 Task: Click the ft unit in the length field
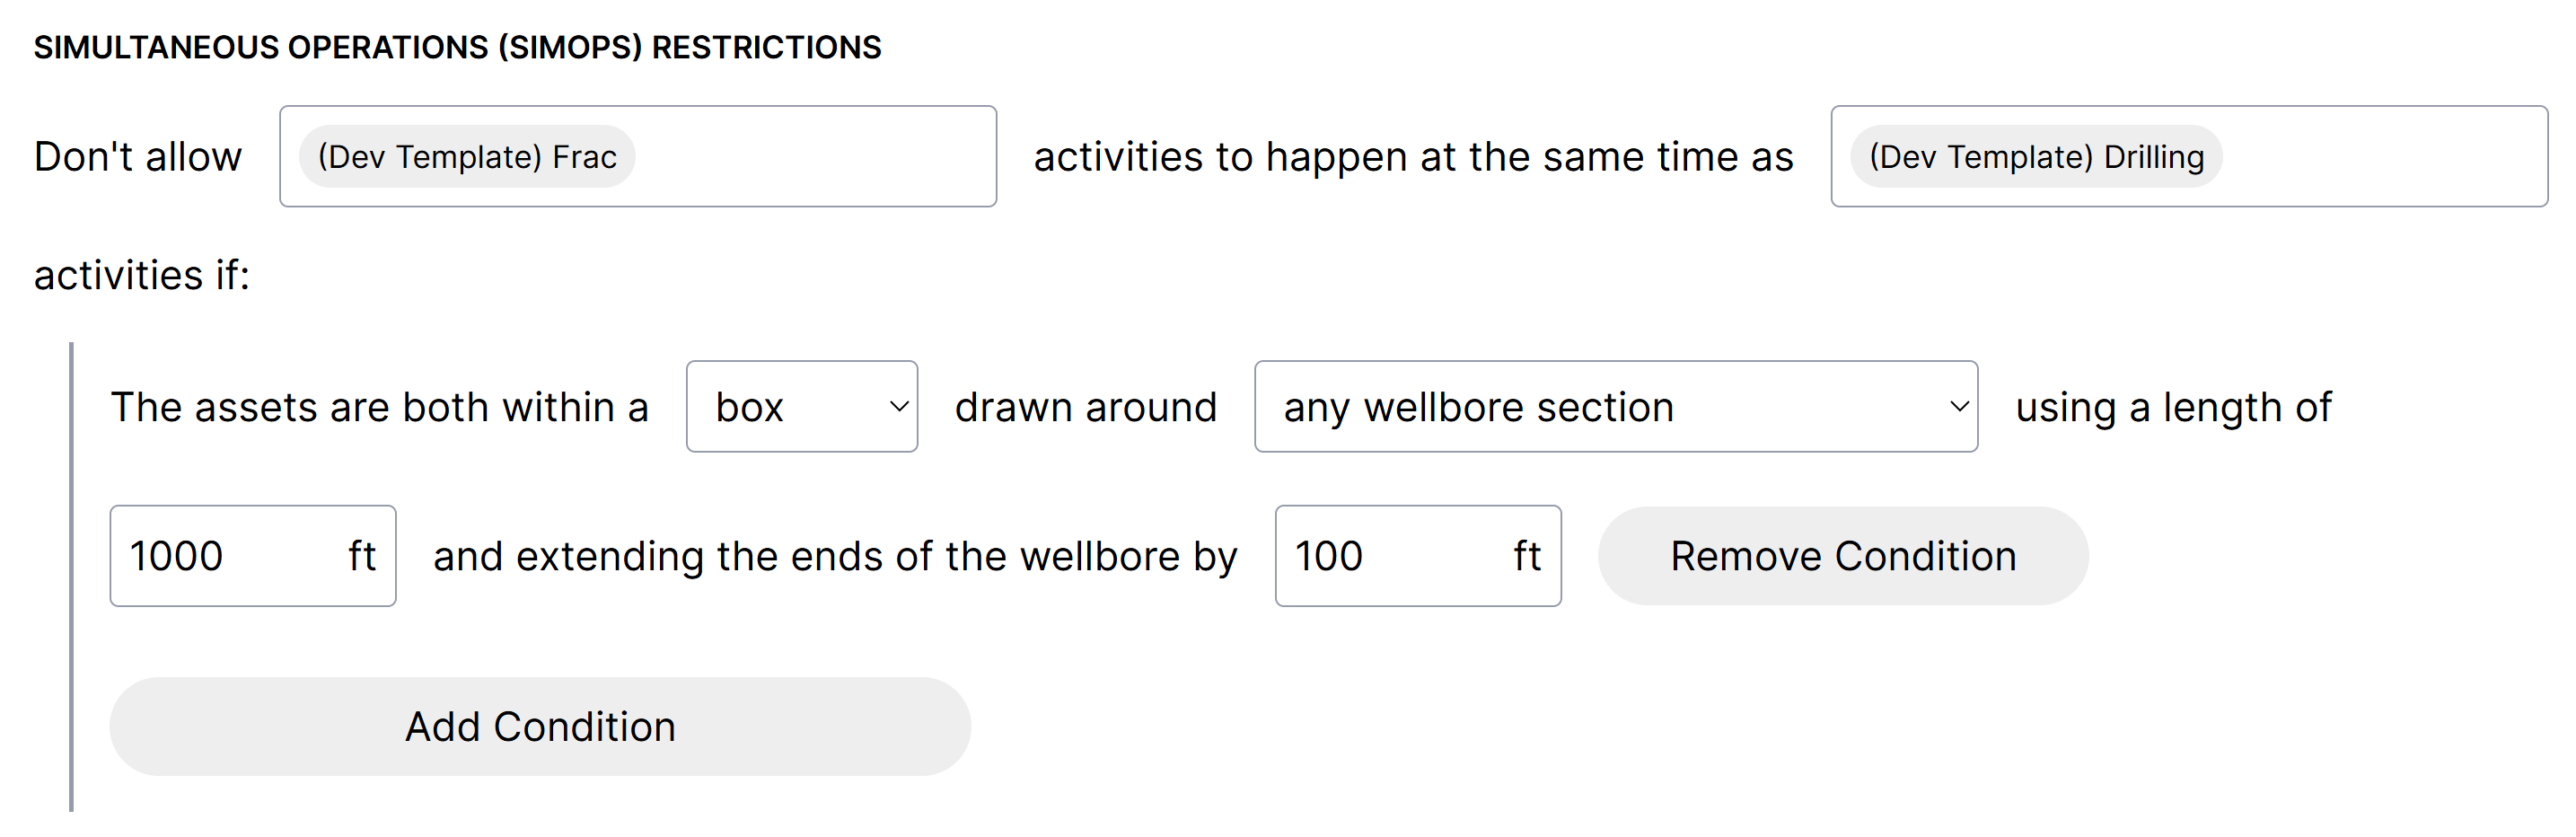click(x=362, y=556)
